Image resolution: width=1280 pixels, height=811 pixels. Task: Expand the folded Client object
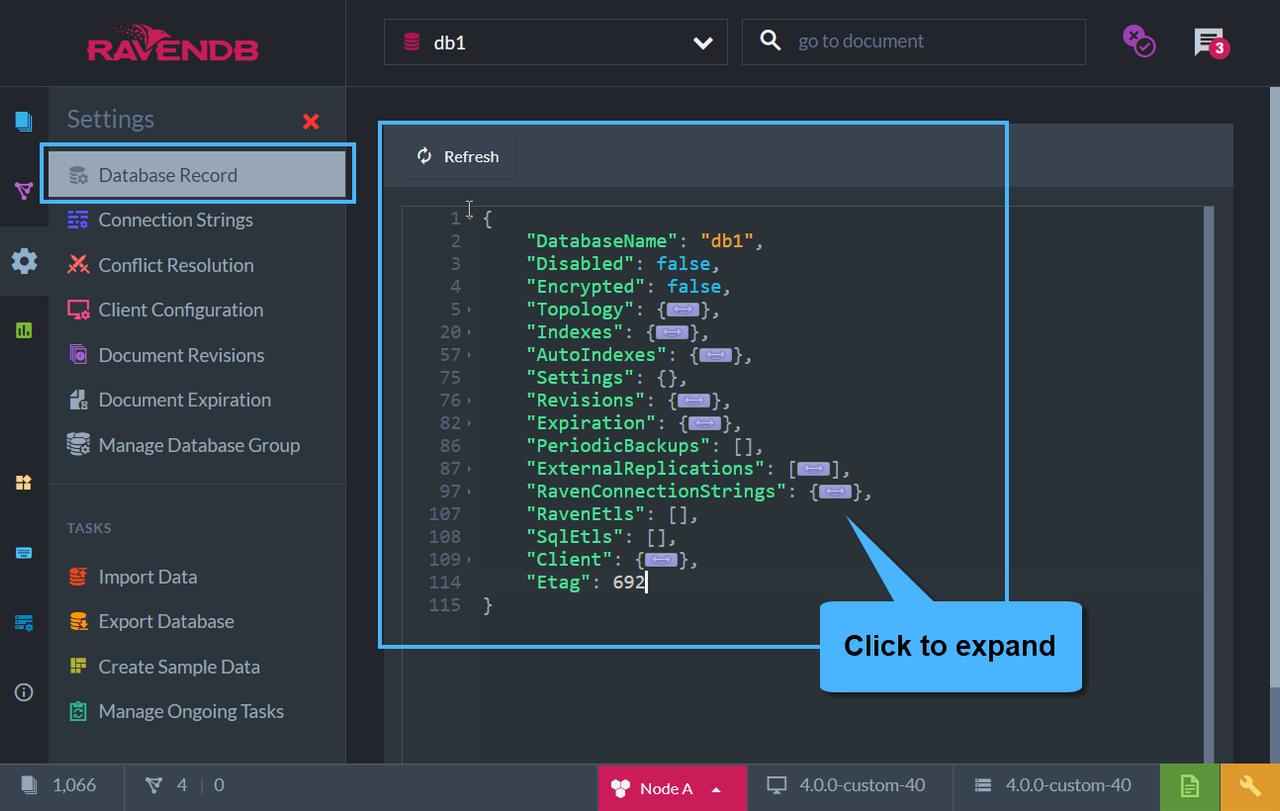click(x=661, y=560)
